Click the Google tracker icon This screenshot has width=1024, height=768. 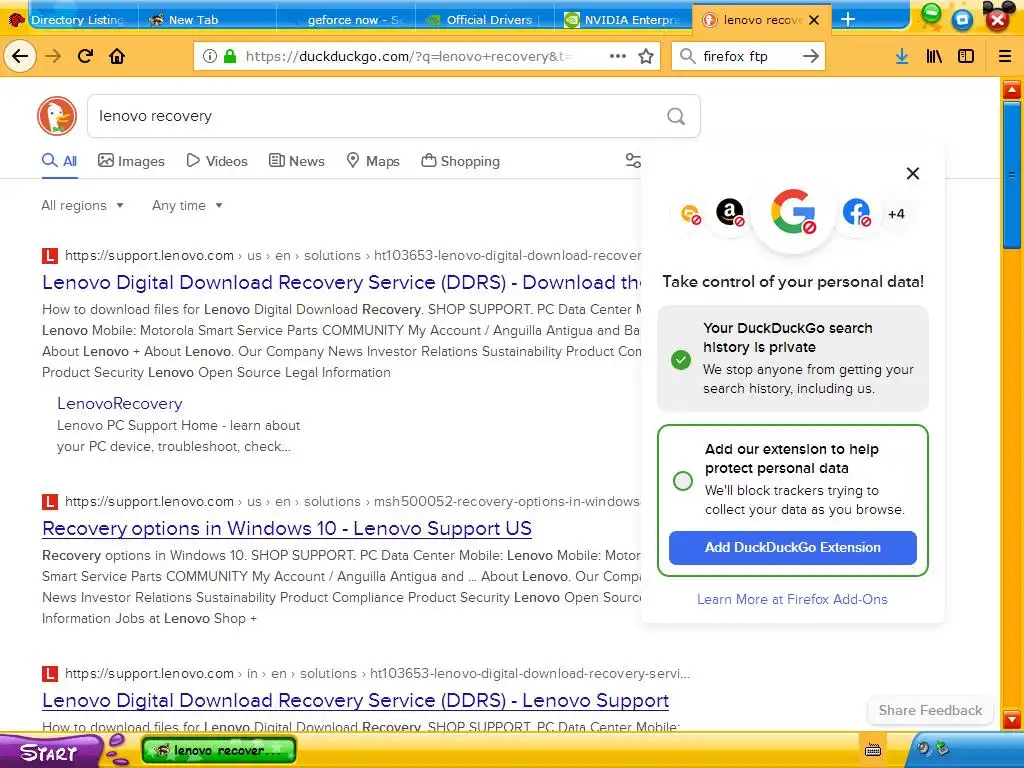[793, 213]
